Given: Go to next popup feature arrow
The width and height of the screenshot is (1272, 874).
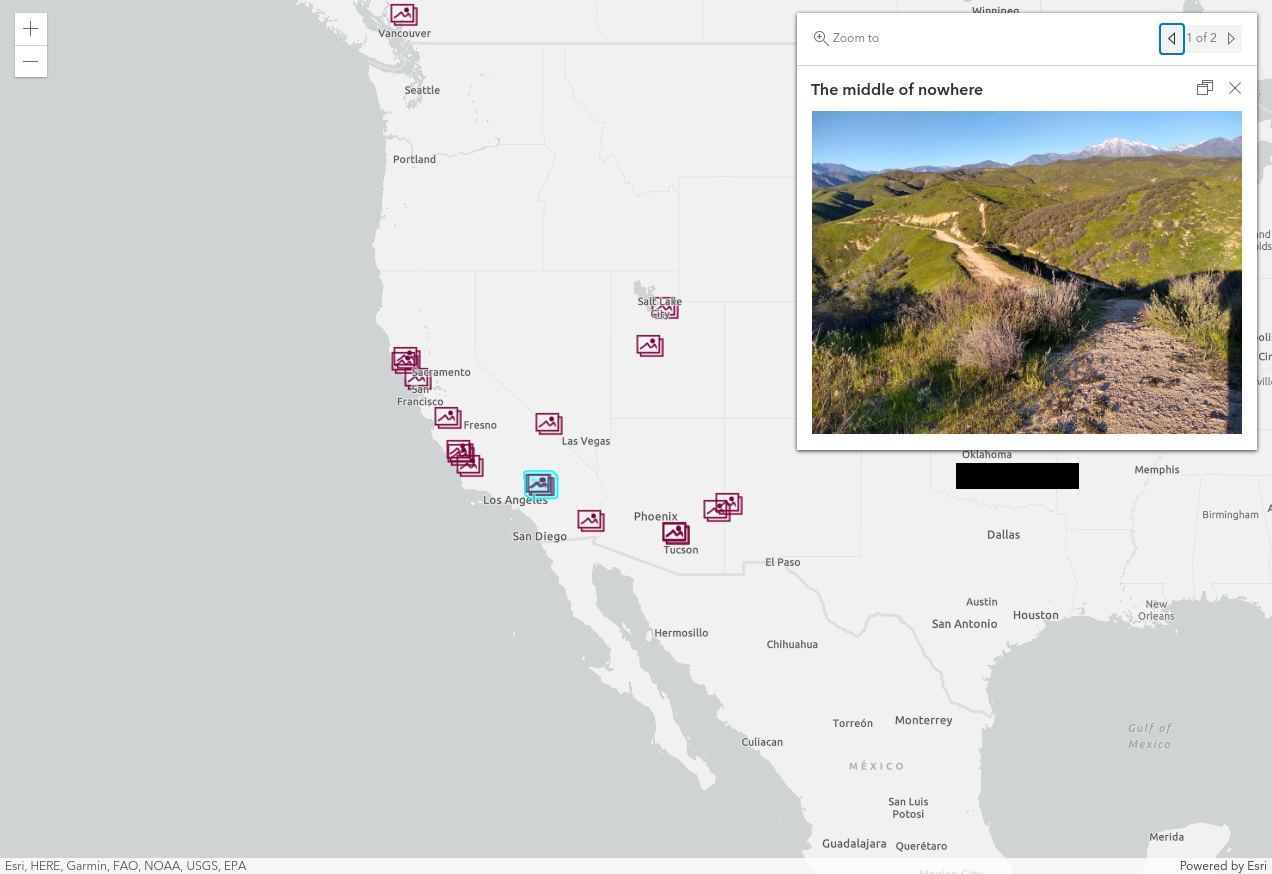Looking at the screenshot, I should 1231,39.
